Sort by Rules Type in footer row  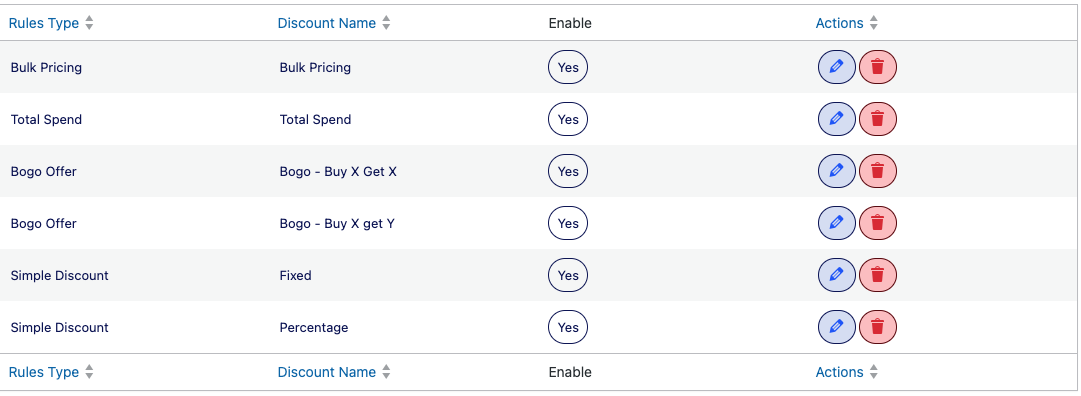click(51, 372)
